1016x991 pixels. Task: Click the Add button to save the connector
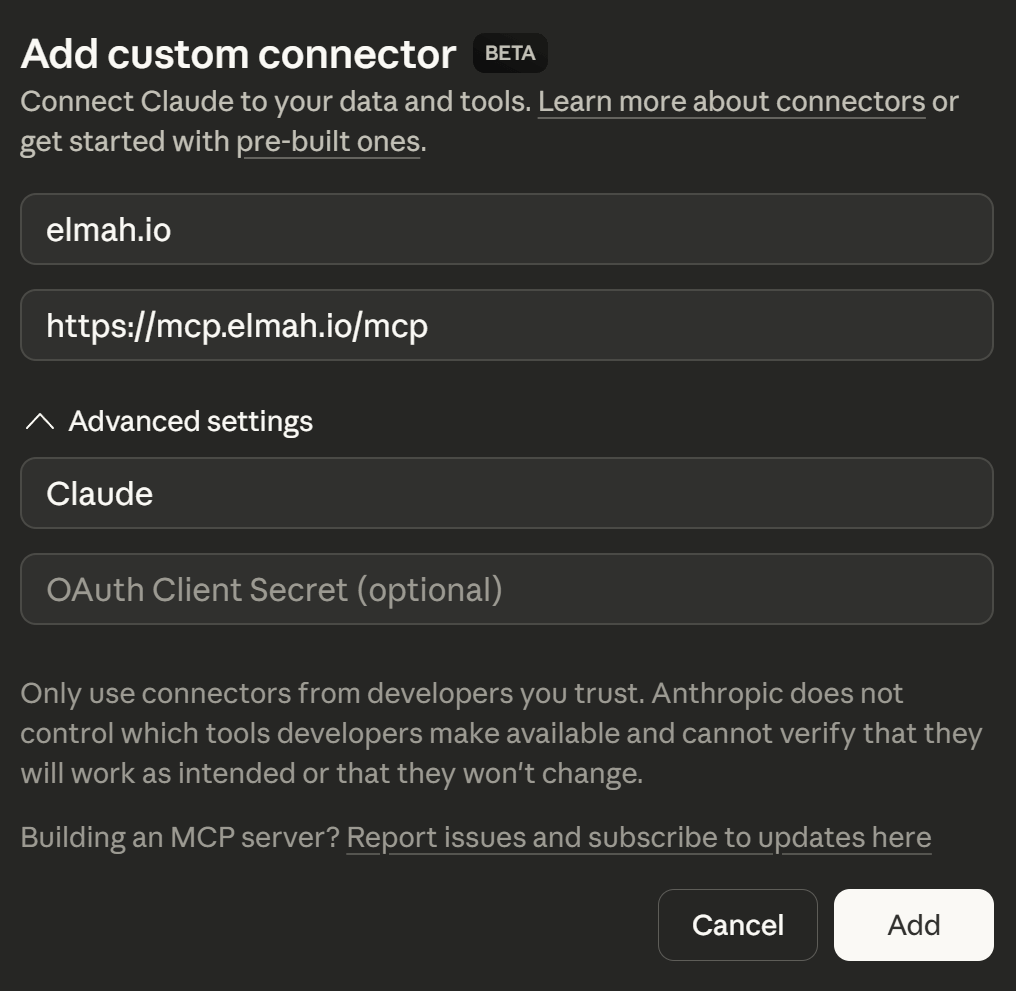pyautogui.click(x=911, y=925)
